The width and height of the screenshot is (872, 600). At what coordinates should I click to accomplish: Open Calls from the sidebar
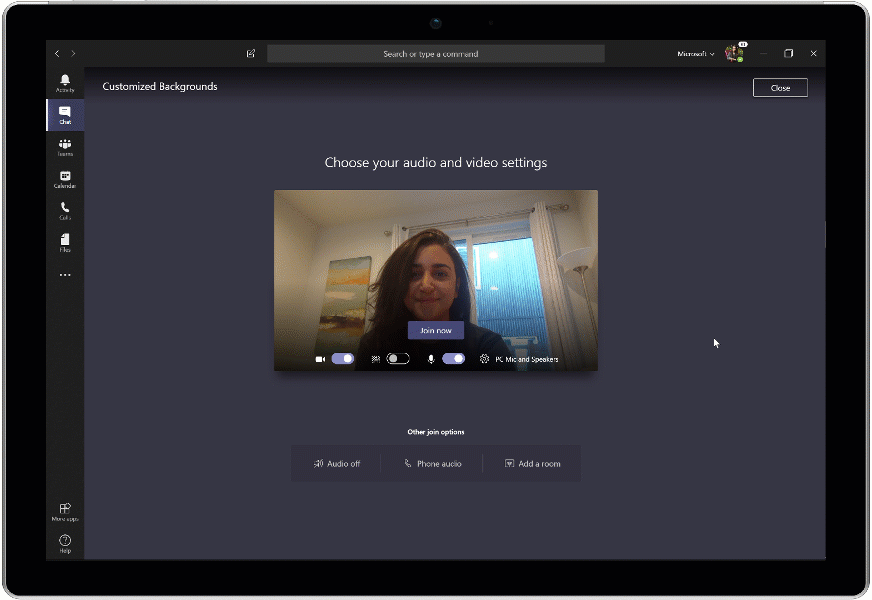64,211
